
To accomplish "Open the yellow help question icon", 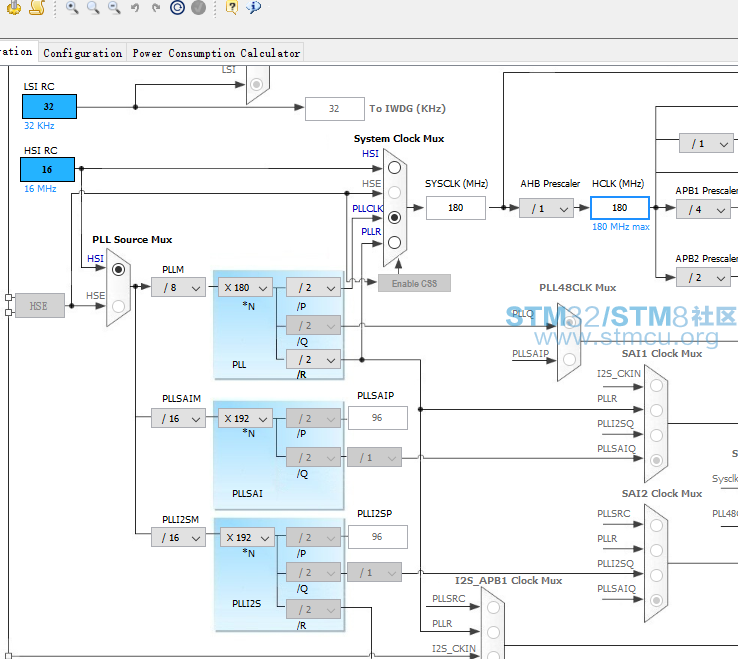I will point(232,7).
